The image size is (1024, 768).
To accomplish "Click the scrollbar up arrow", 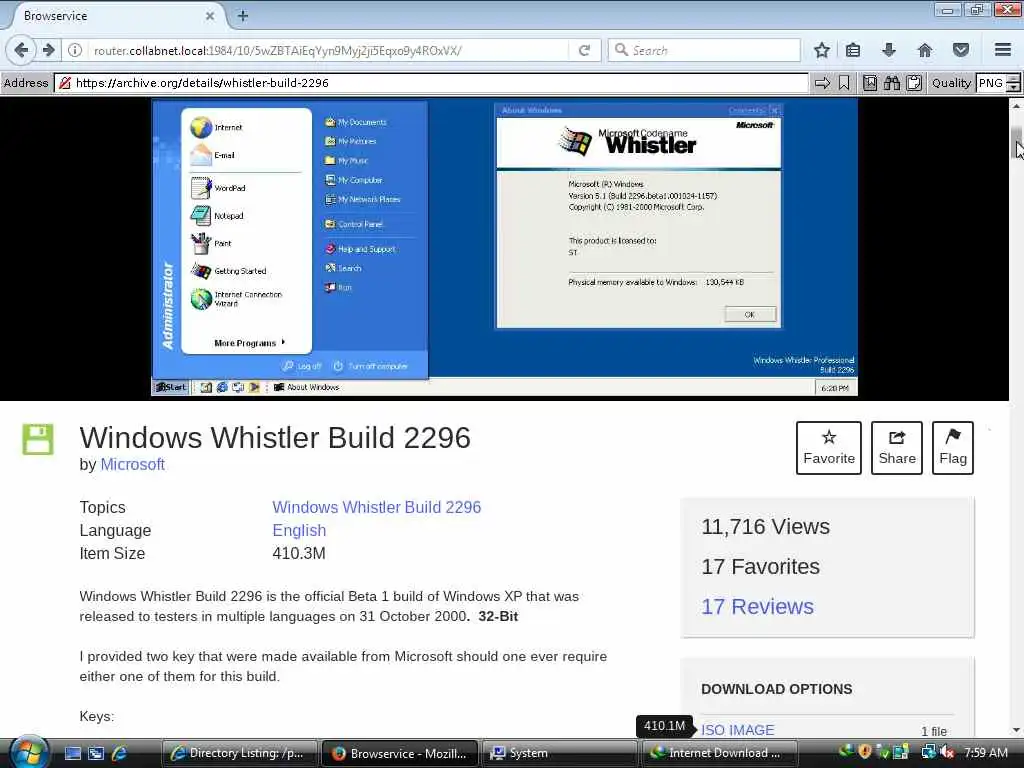I will tap(1017, 105).
